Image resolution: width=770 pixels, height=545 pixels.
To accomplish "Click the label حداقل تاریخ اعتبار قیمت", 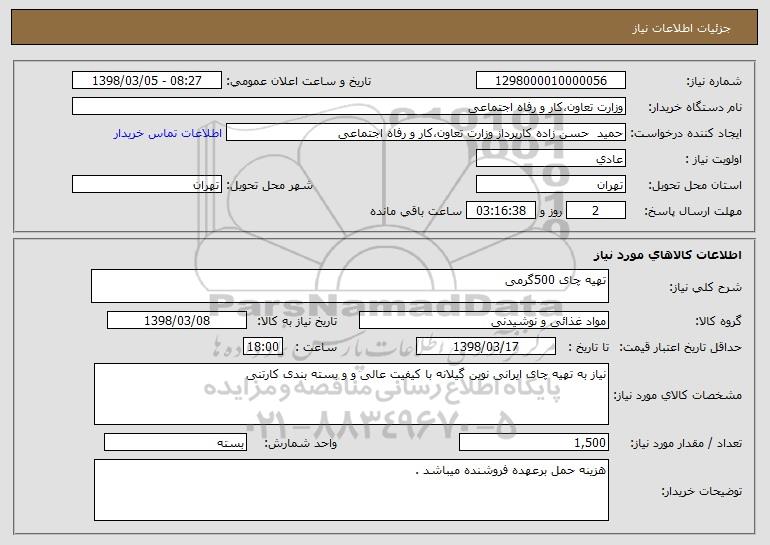I will click(x=680, y=348).
